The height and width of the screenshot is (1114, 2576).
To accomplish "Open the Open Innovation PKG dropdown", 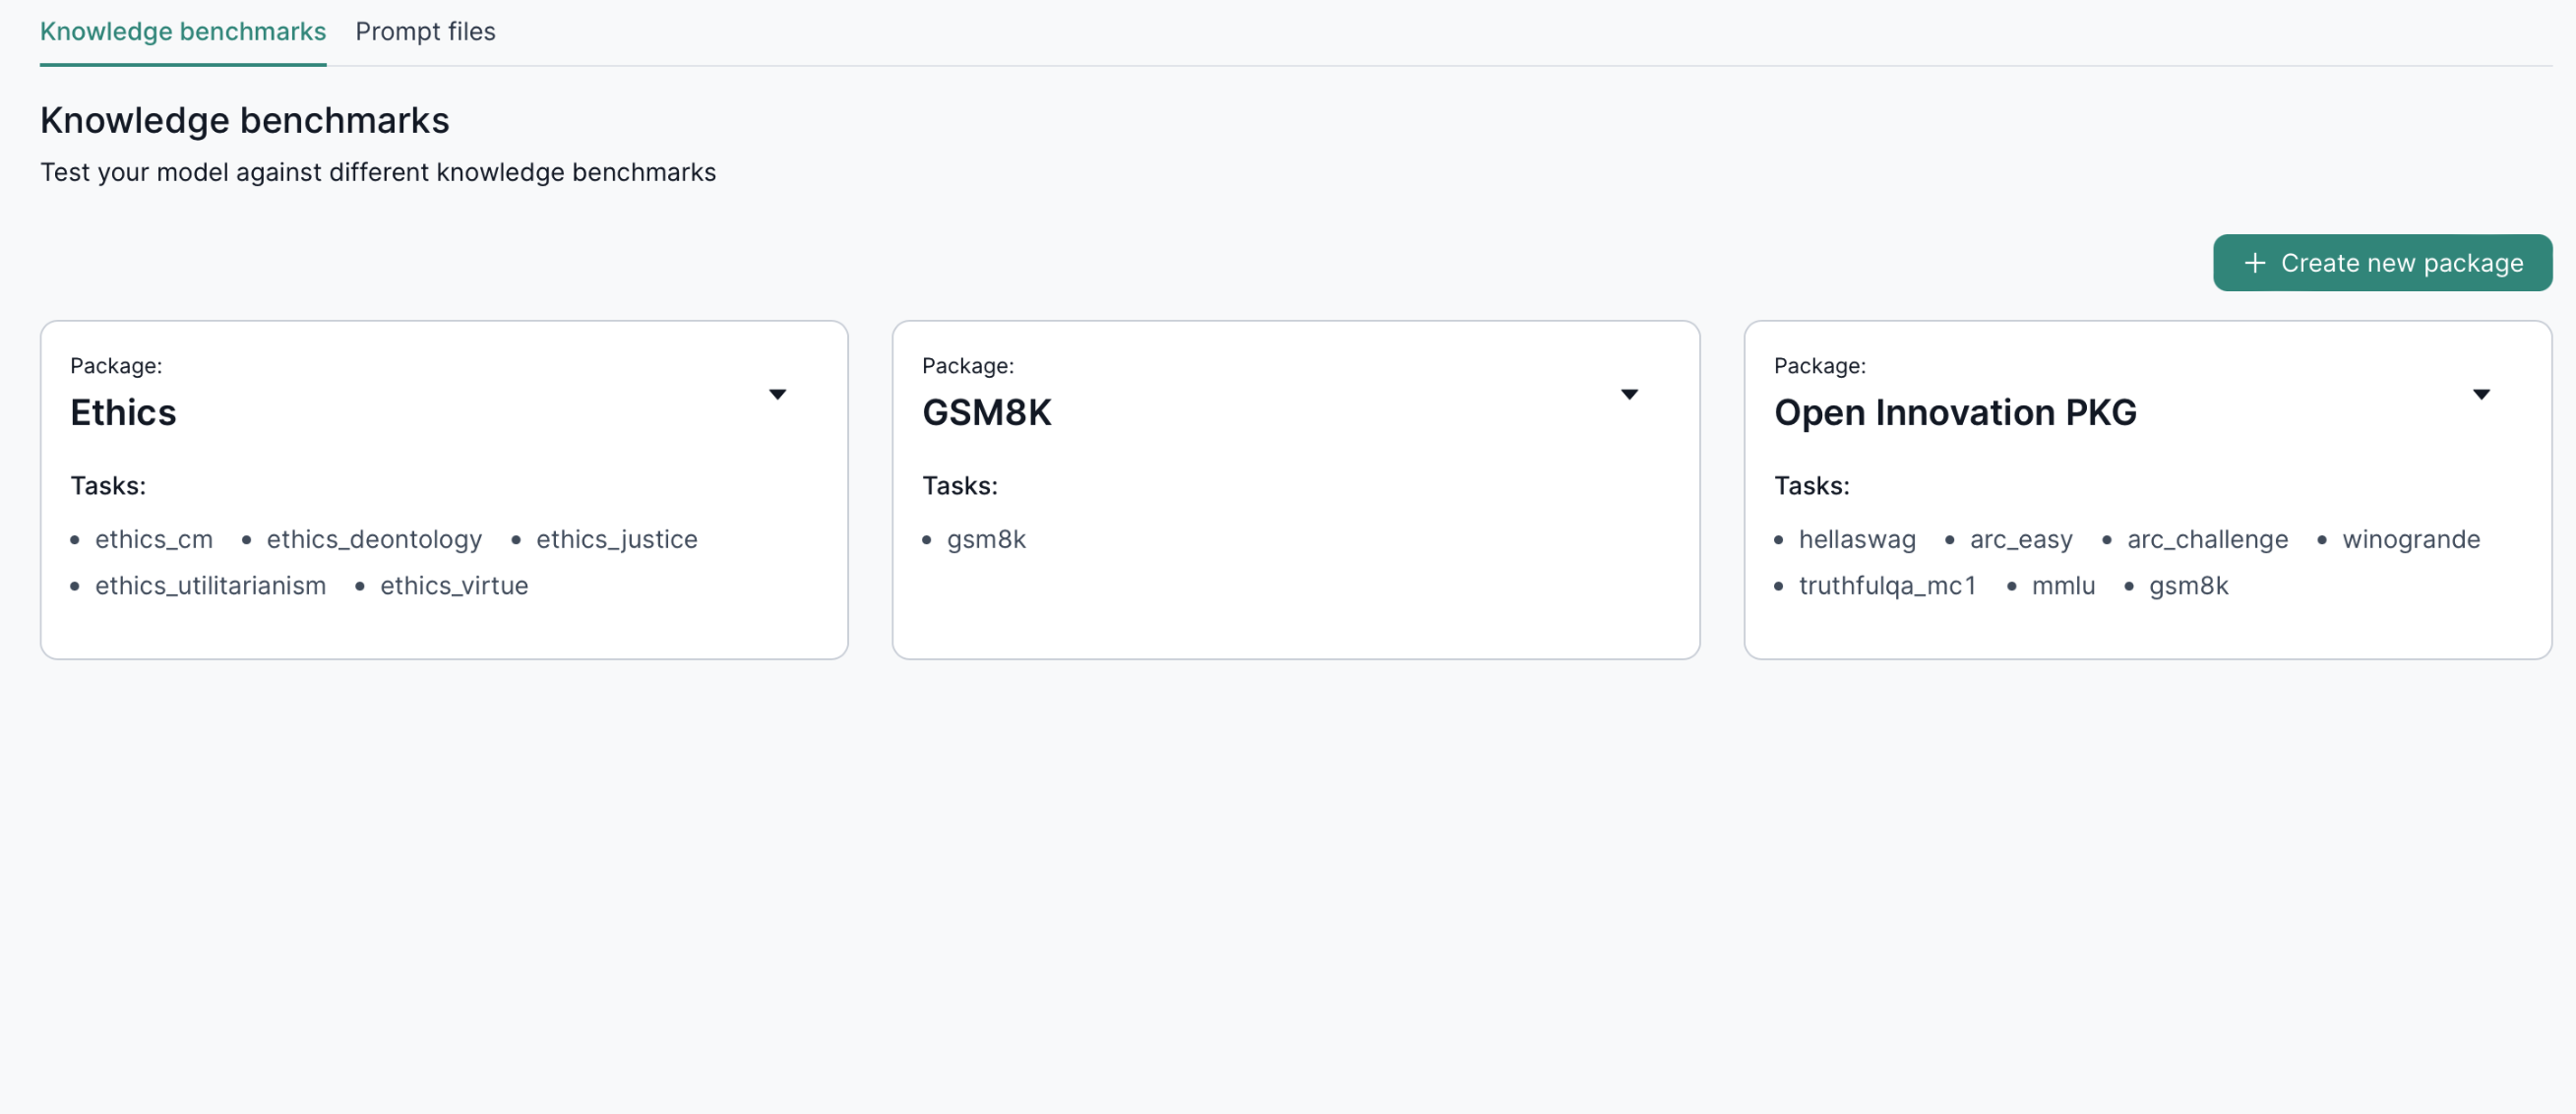I will click(x=2482, y=394).
